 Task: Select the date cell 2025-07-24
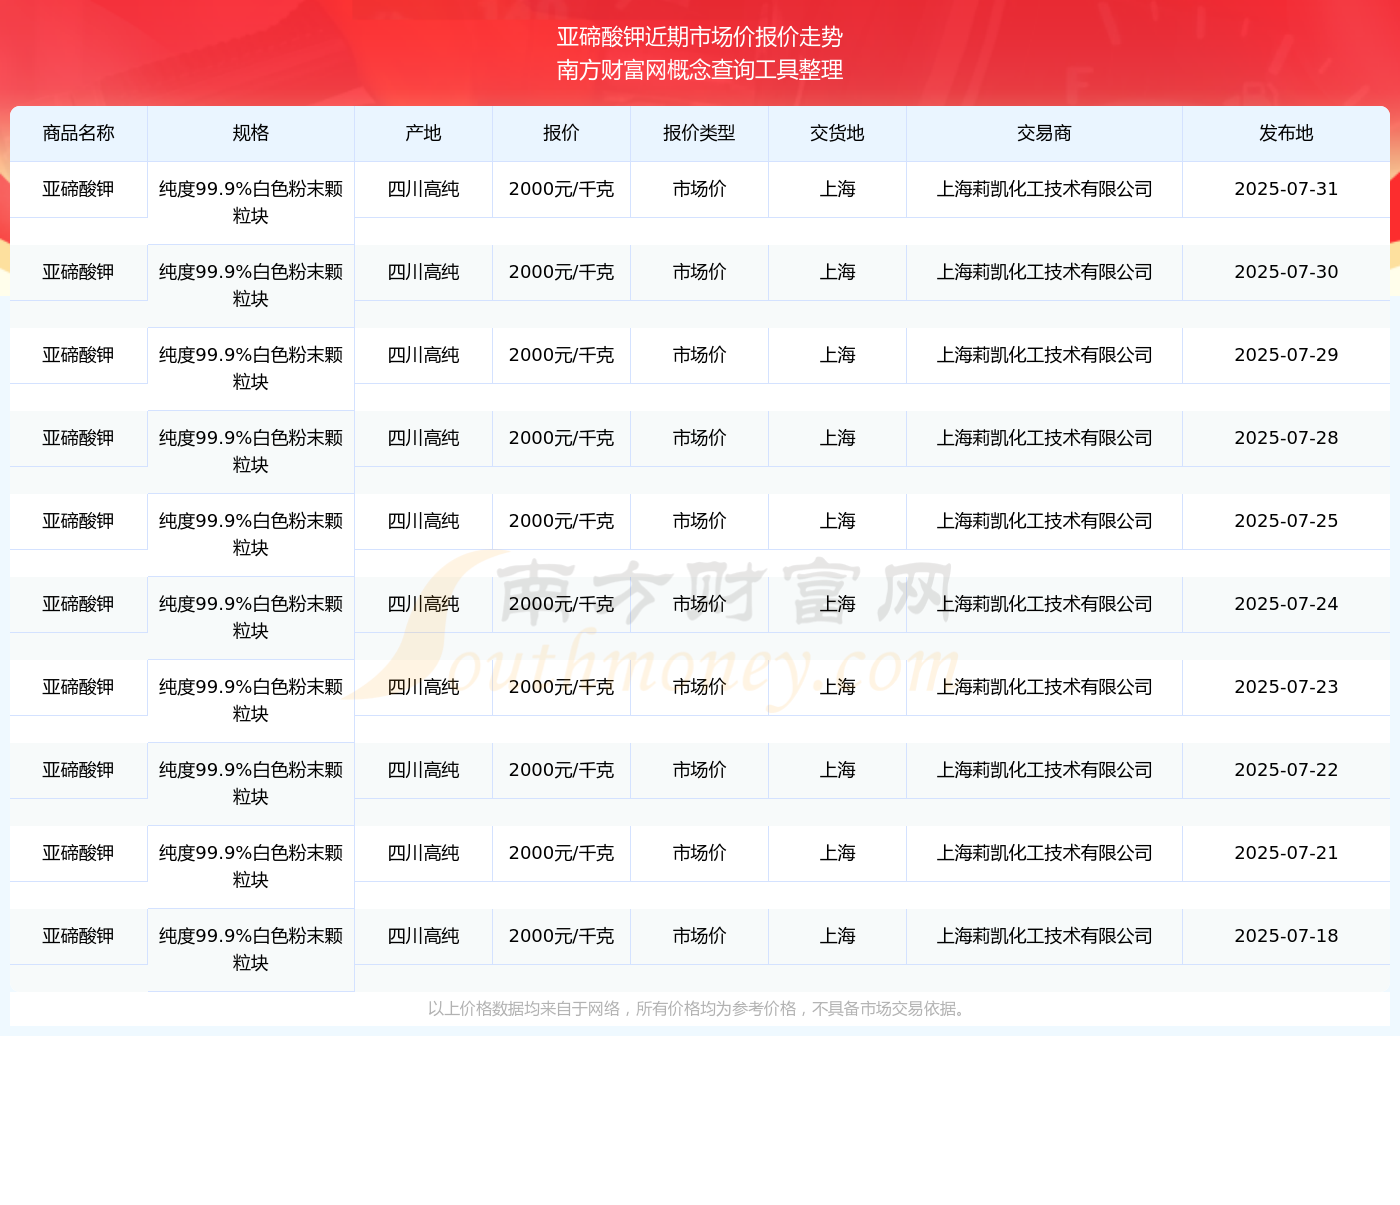click(1286, 604)
